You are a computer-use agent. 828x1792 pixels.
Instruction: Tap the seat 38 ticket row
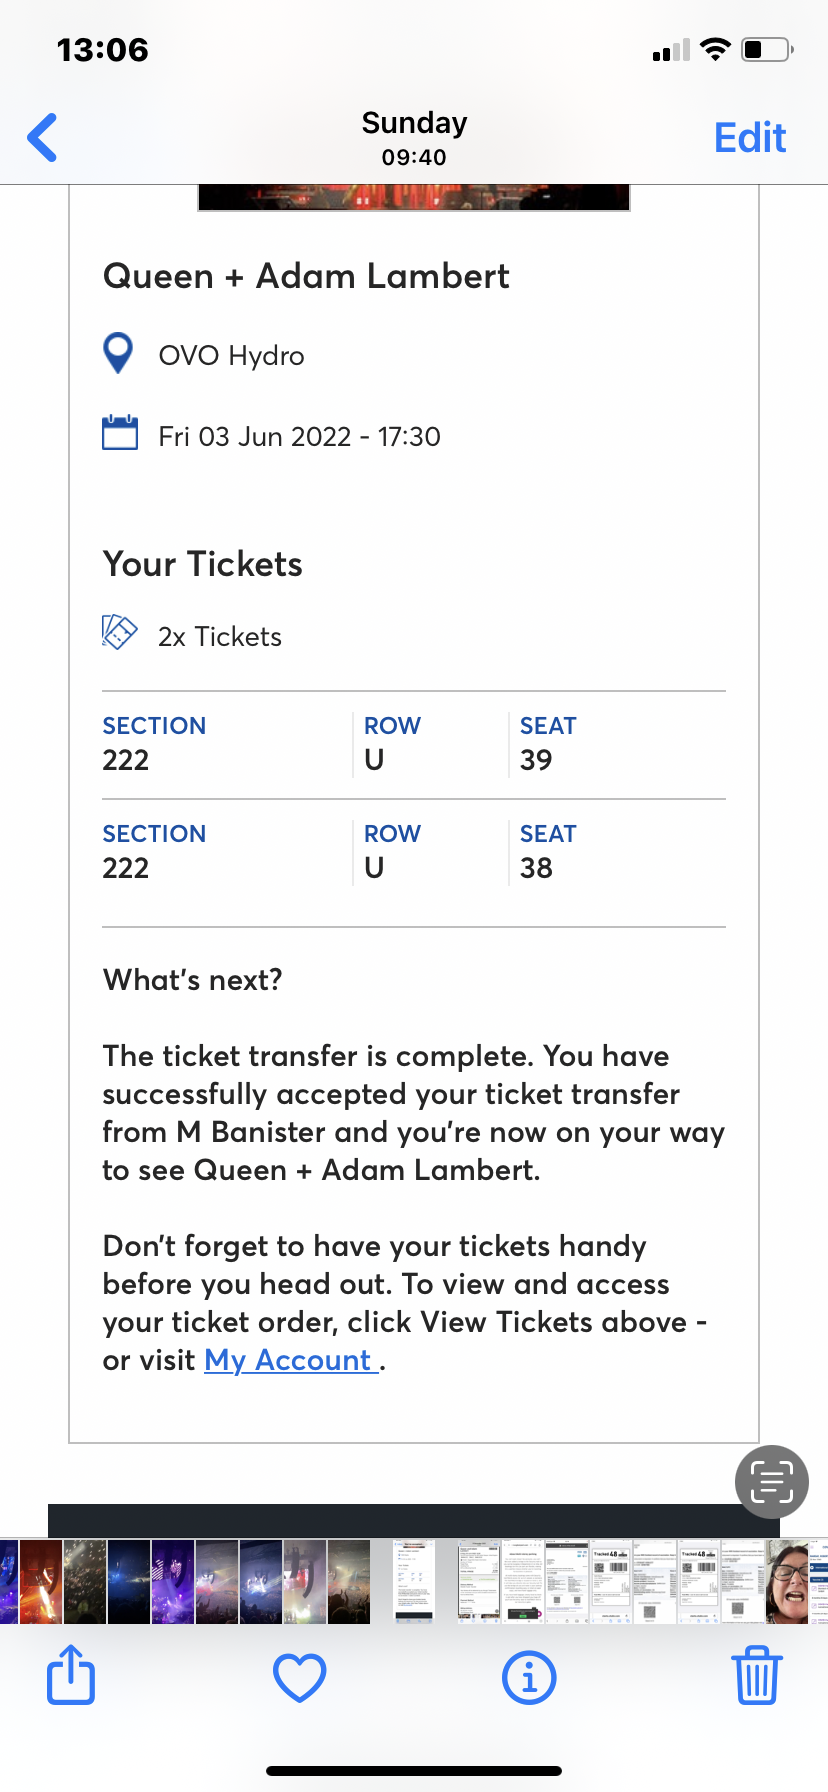414,853
